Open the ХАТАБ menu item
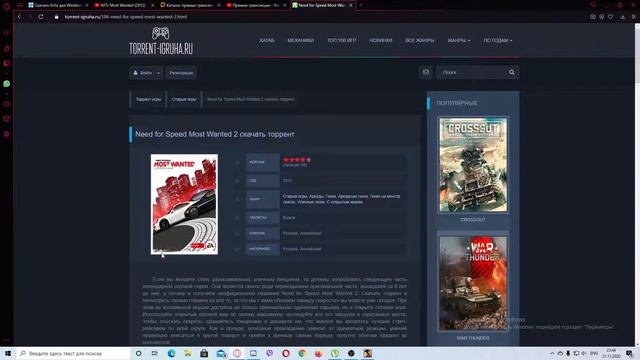 267,40
